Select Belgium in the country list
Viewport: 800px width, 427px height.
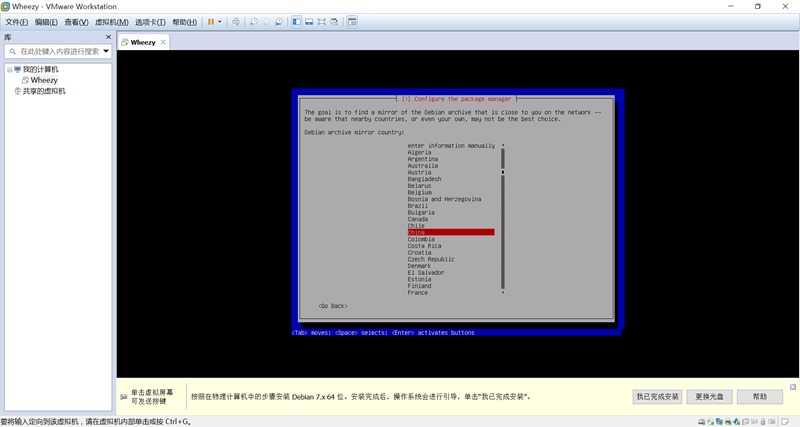(x=419, y=192)
